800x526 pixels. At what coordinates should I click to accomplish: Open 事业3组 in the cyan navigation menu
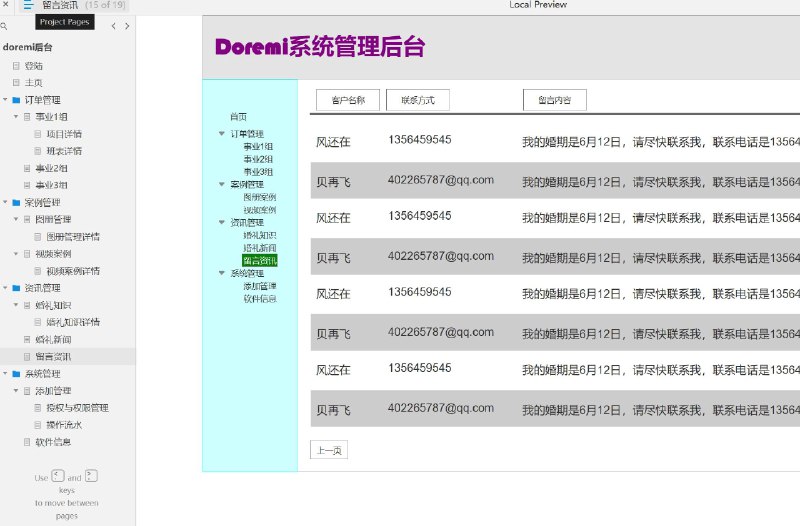[258, 172]
